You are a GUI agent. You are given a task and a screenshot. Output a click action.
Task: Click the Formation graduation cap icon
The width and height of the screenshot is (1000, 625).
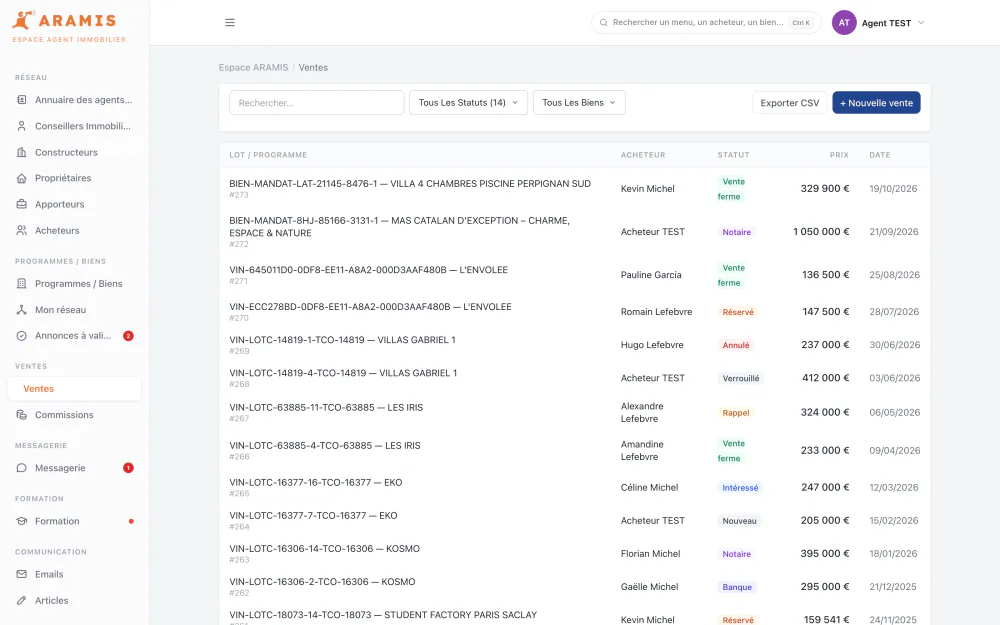[x=22, y=521]
